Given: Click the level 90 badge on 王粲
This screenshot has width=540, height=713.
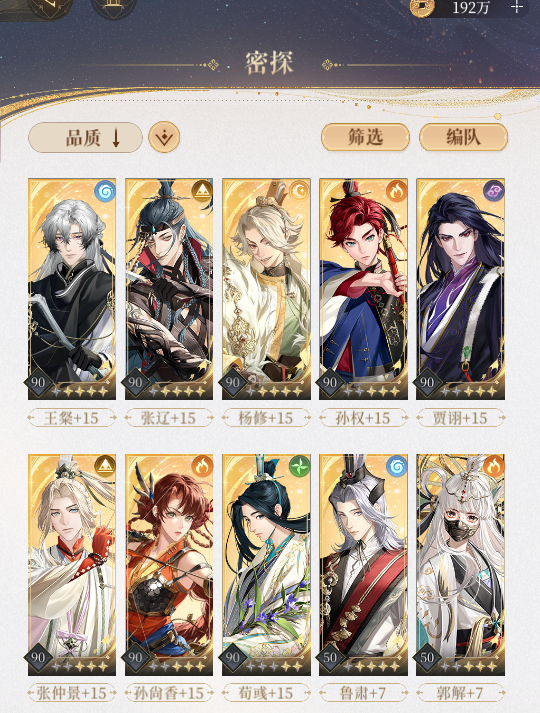Looking at the screenshot, I should coord(38,382).
